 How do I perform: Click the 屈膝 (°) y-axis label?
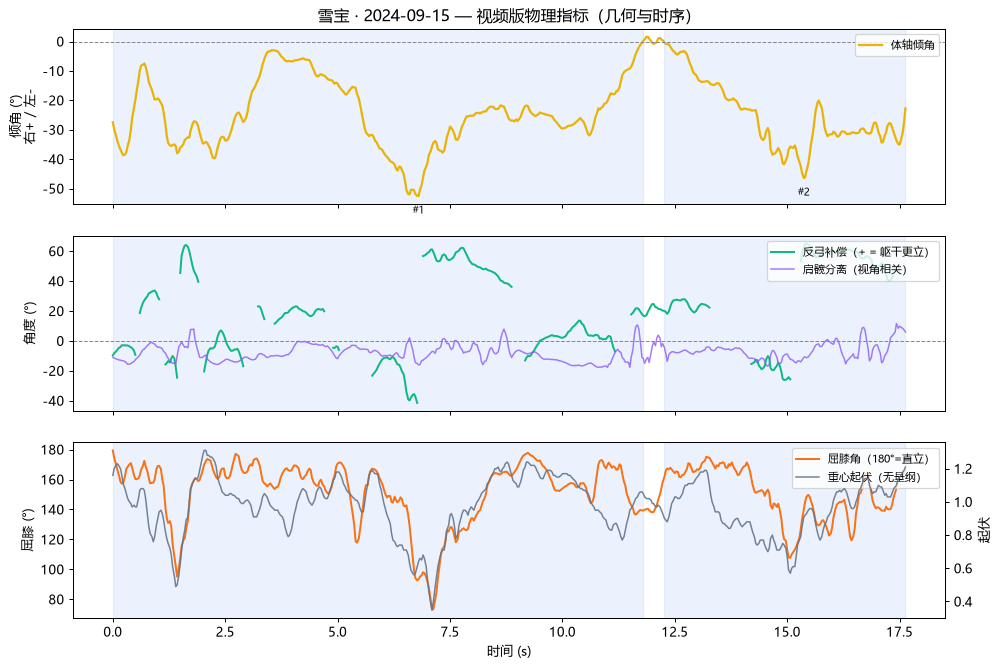[x=27, y=530]
